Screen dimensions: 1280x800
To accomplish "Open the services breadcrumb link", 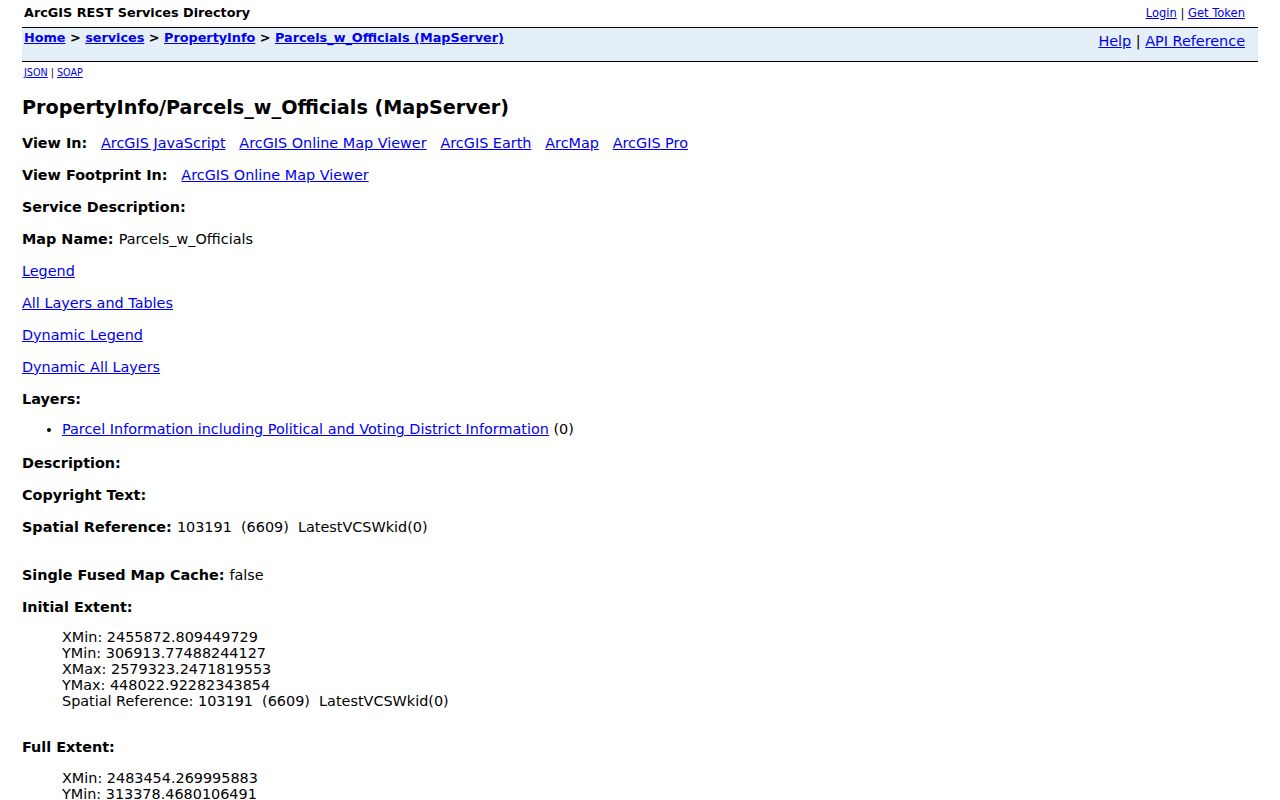I will [115, 38].
